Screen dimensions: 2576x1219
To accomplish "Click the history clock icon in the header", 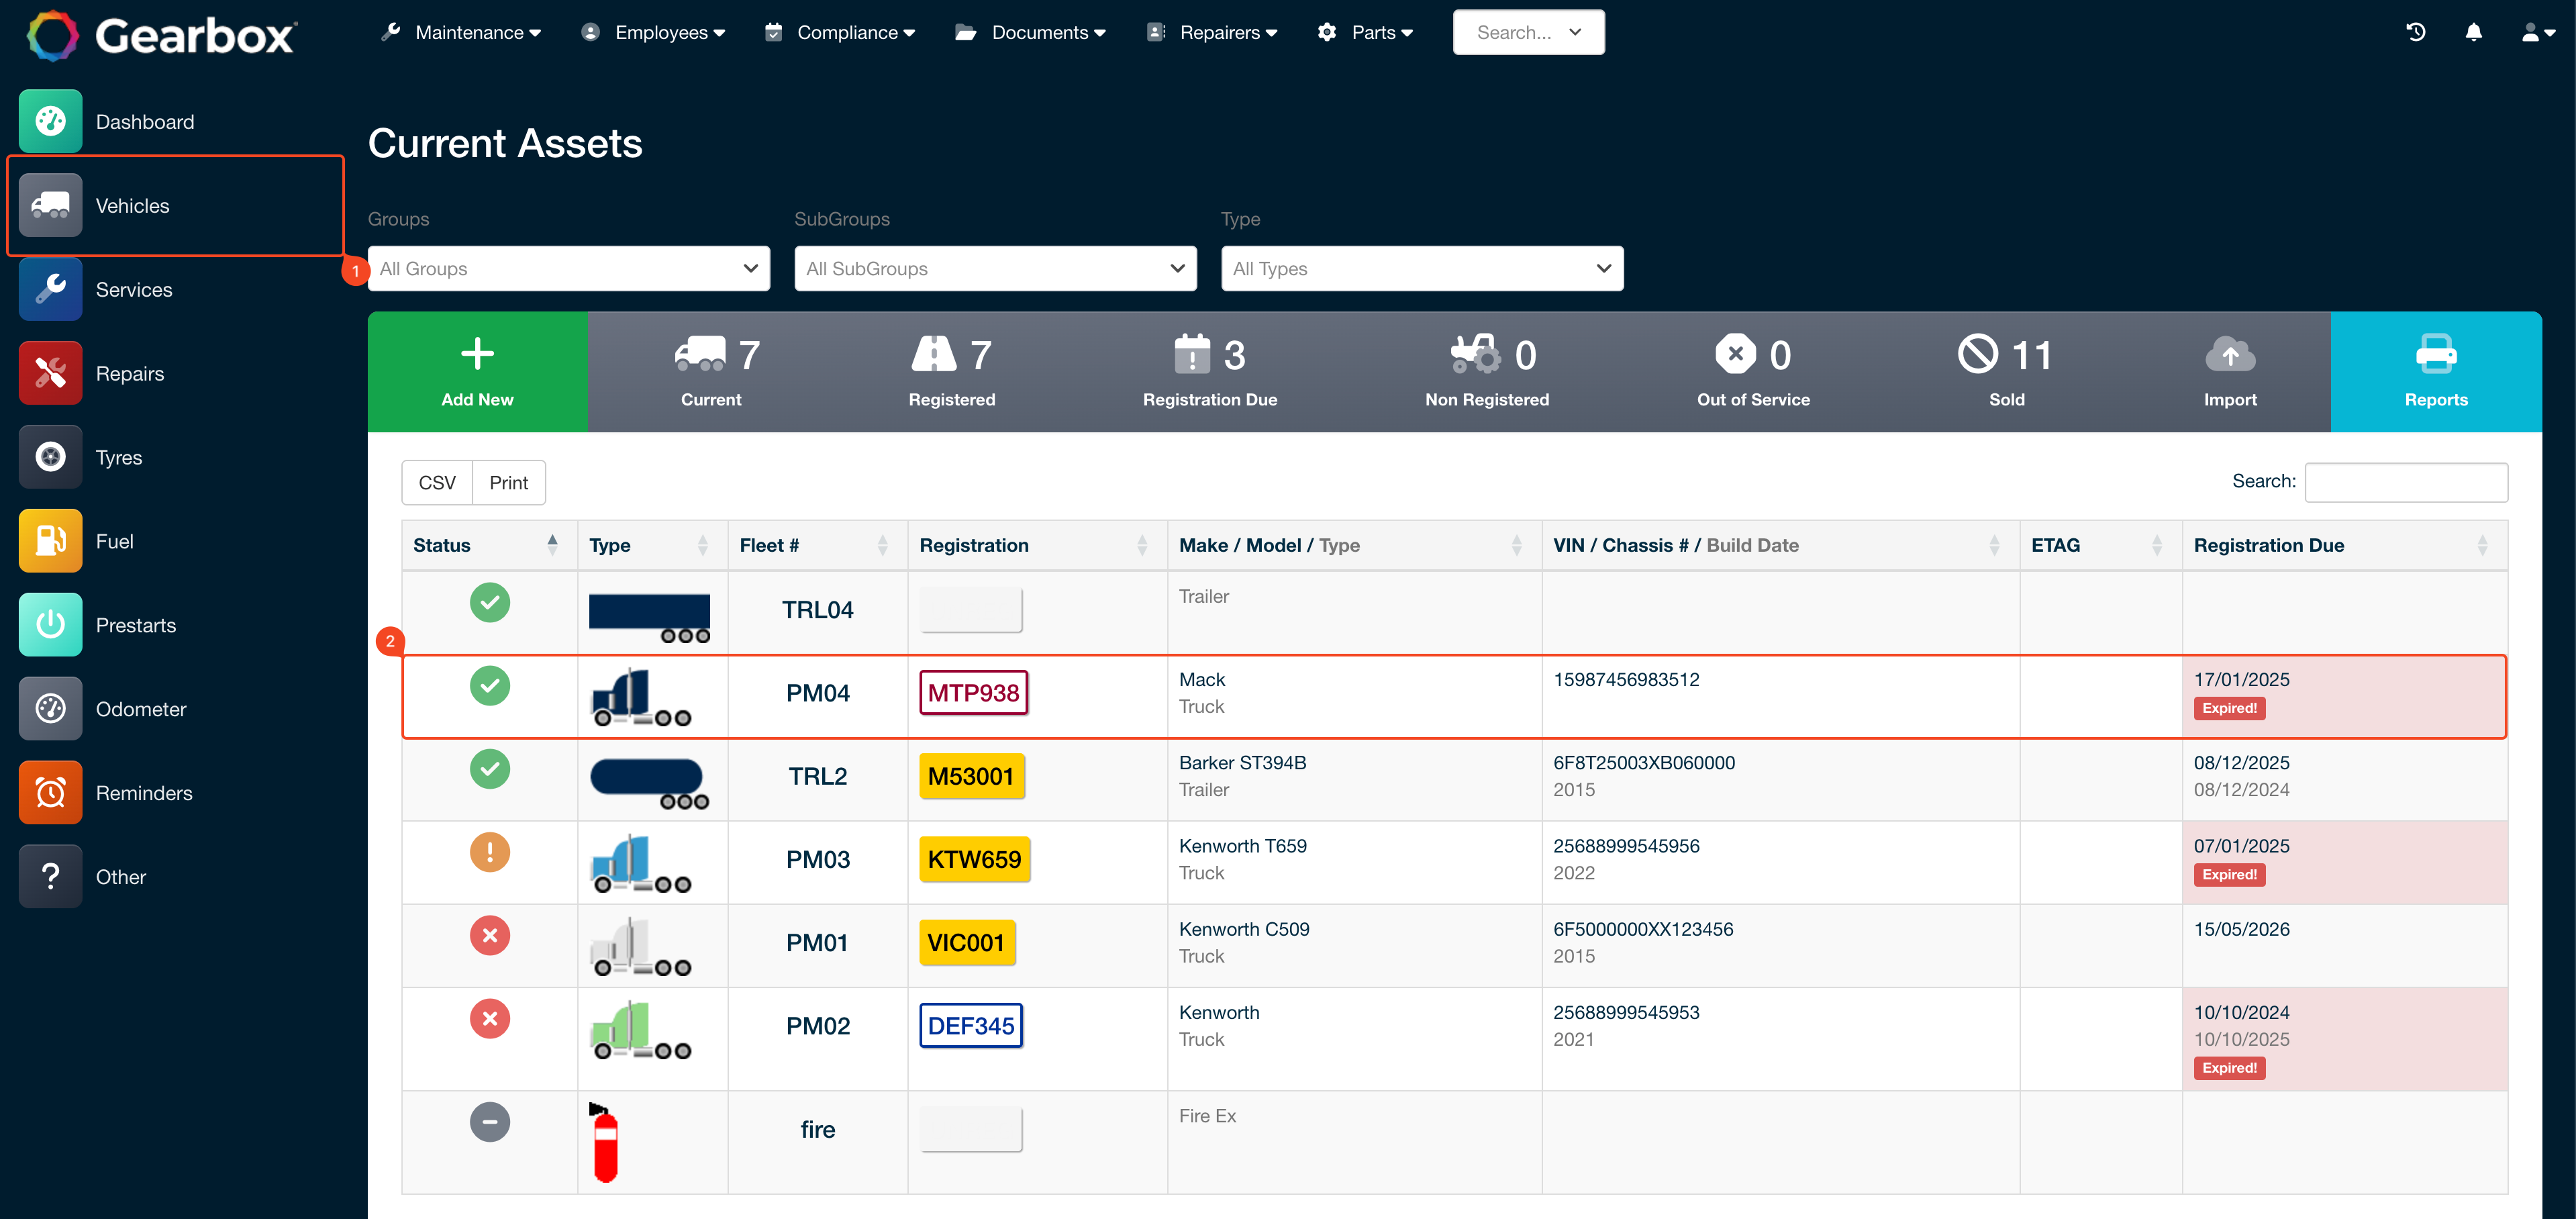I will (x=2416, y=32).
